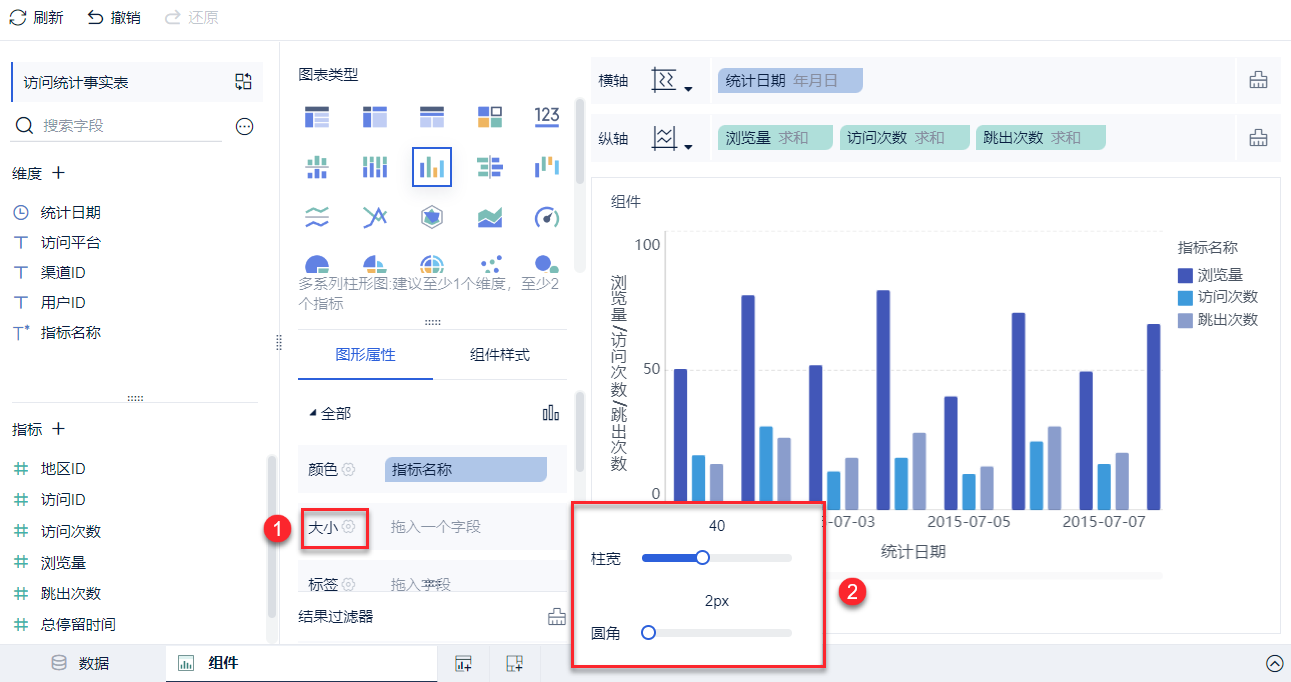
Task: Select the radar chart type
Action: (432, 216)
